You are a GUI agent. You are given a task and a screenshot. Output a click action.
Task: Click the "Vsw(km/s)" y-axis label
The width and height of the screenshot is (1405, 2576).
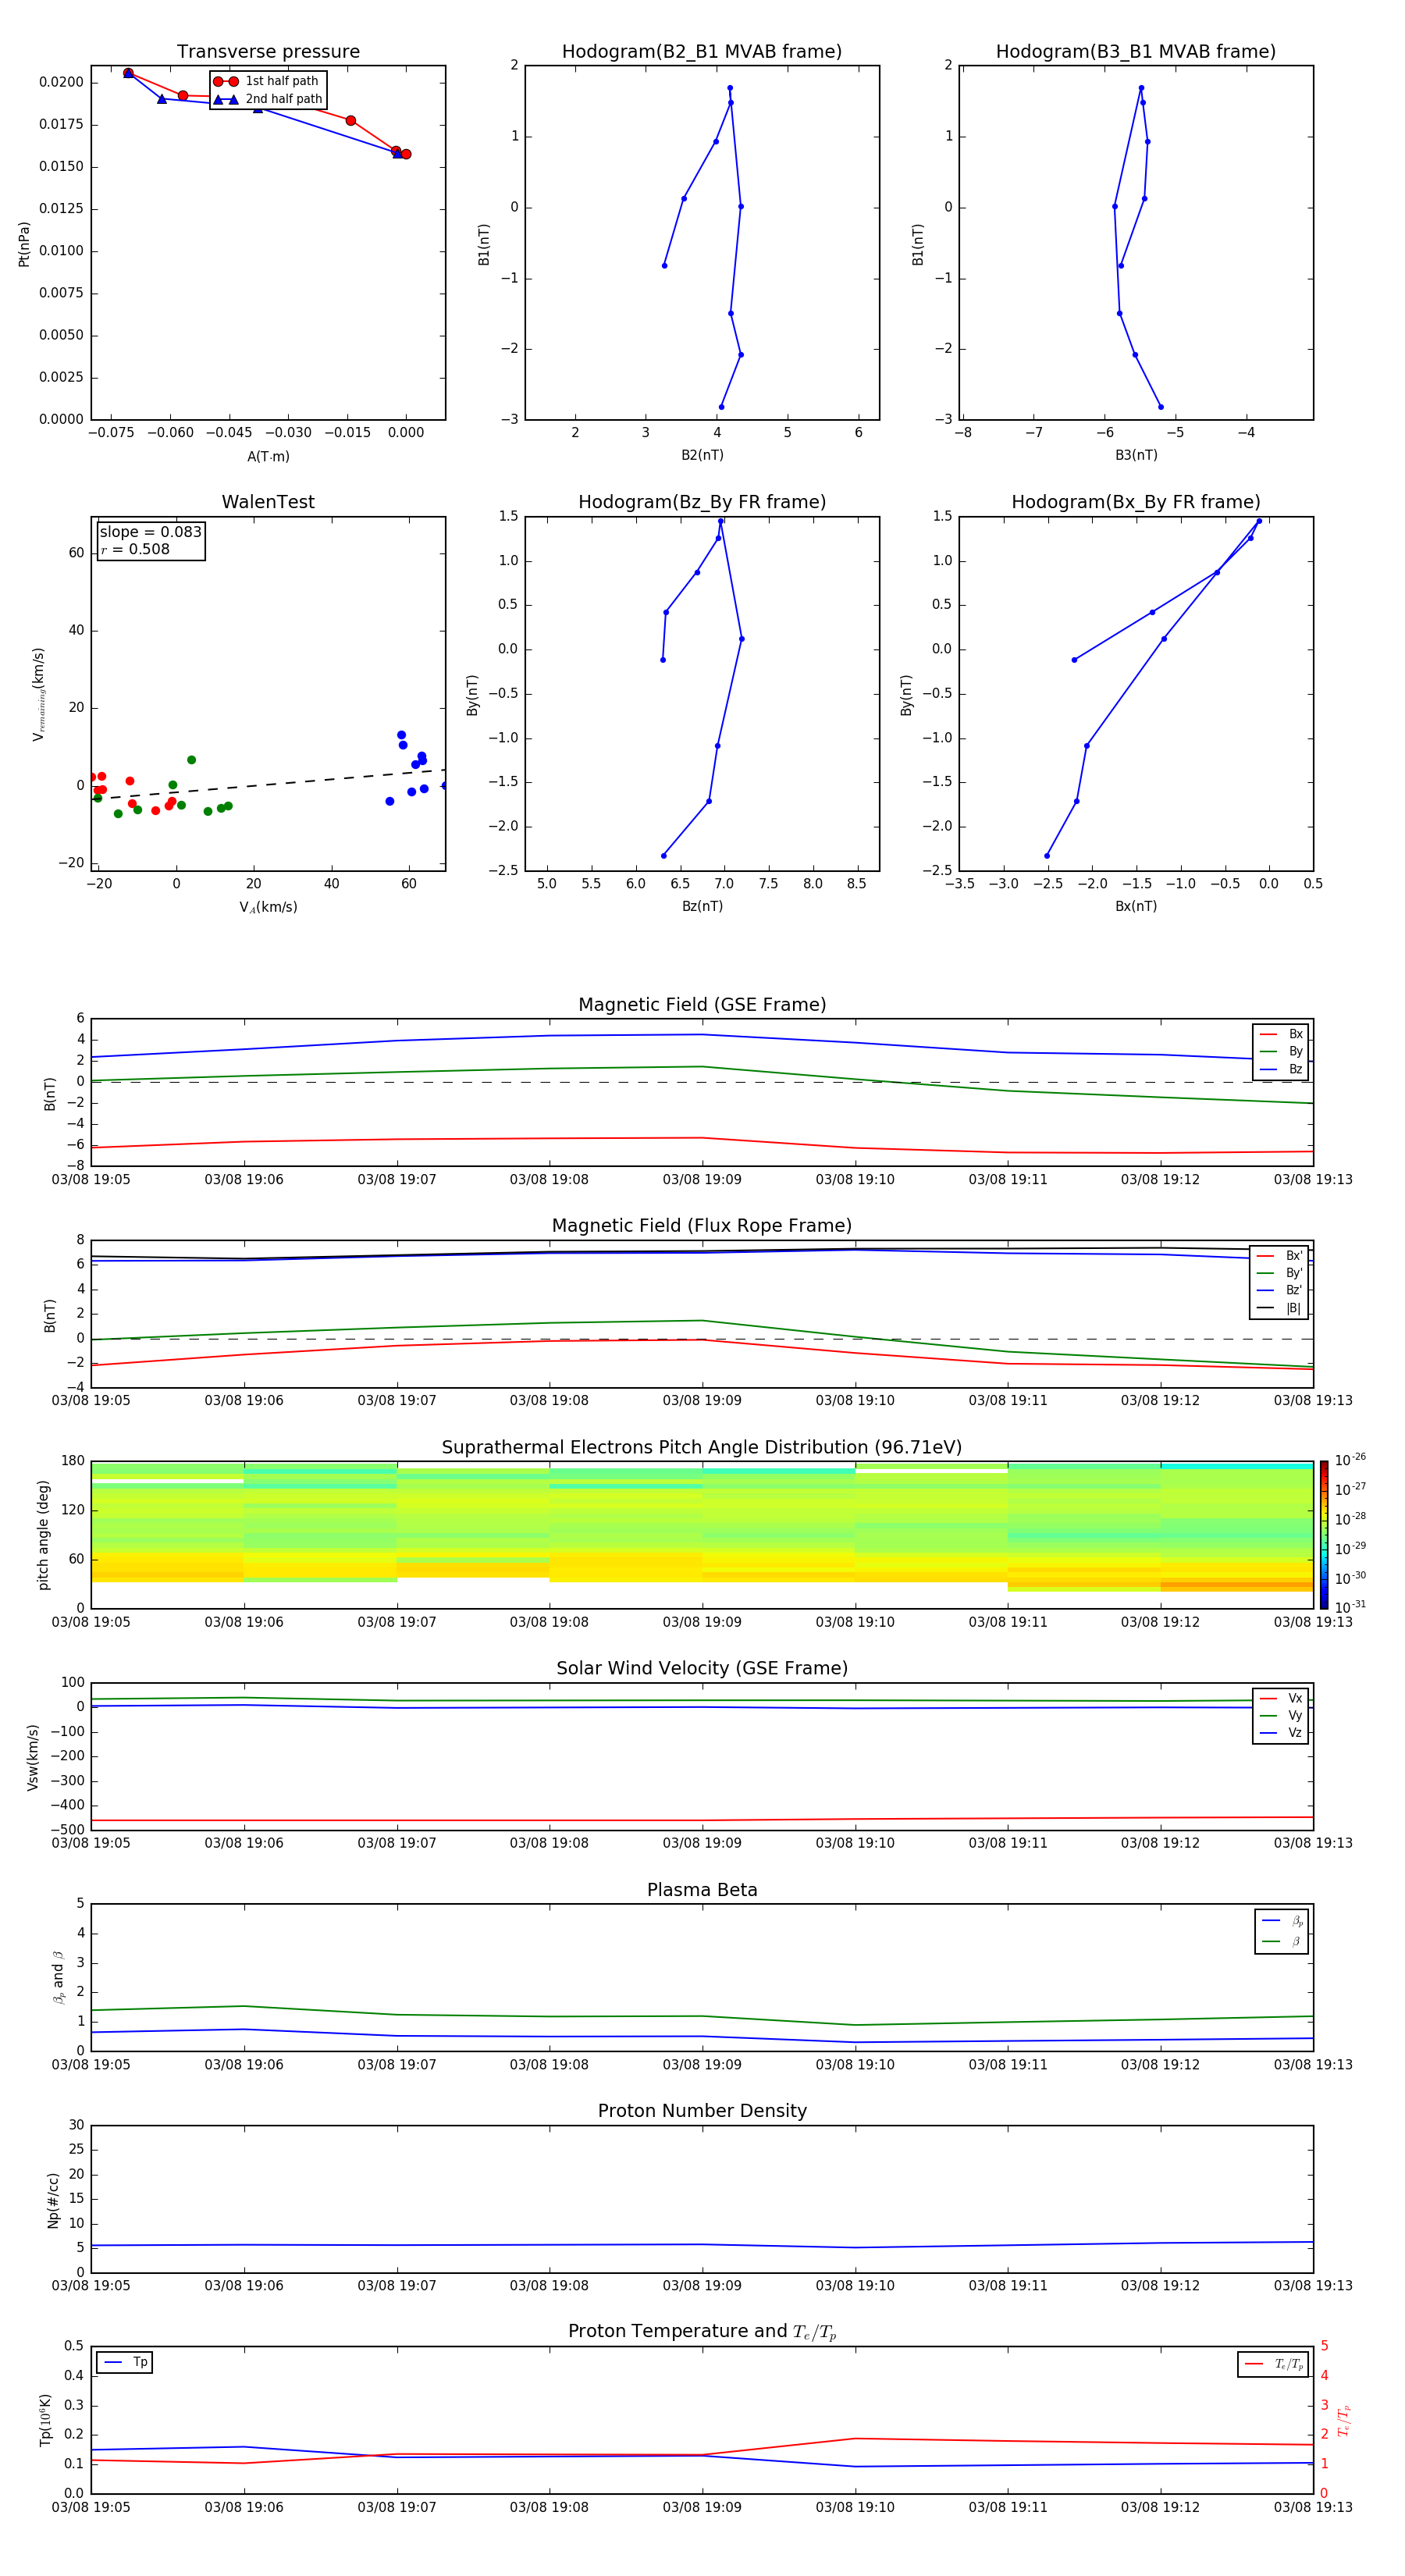click(x=32, y=1757)
